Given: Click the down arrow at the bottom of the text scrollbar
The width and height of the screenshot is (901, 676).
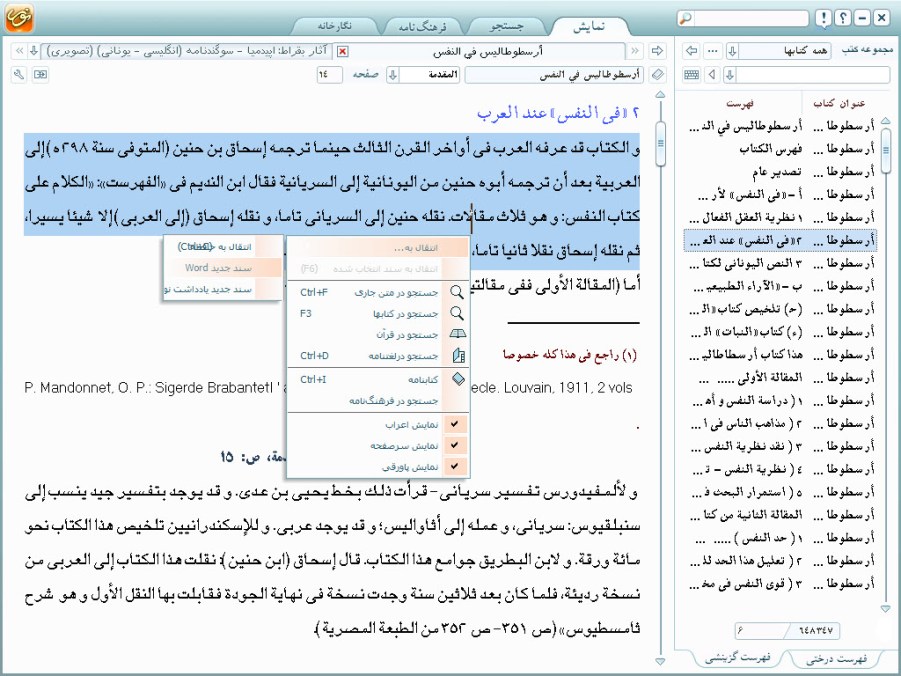Looking at the screenshot, I should [x=660, y=662].
